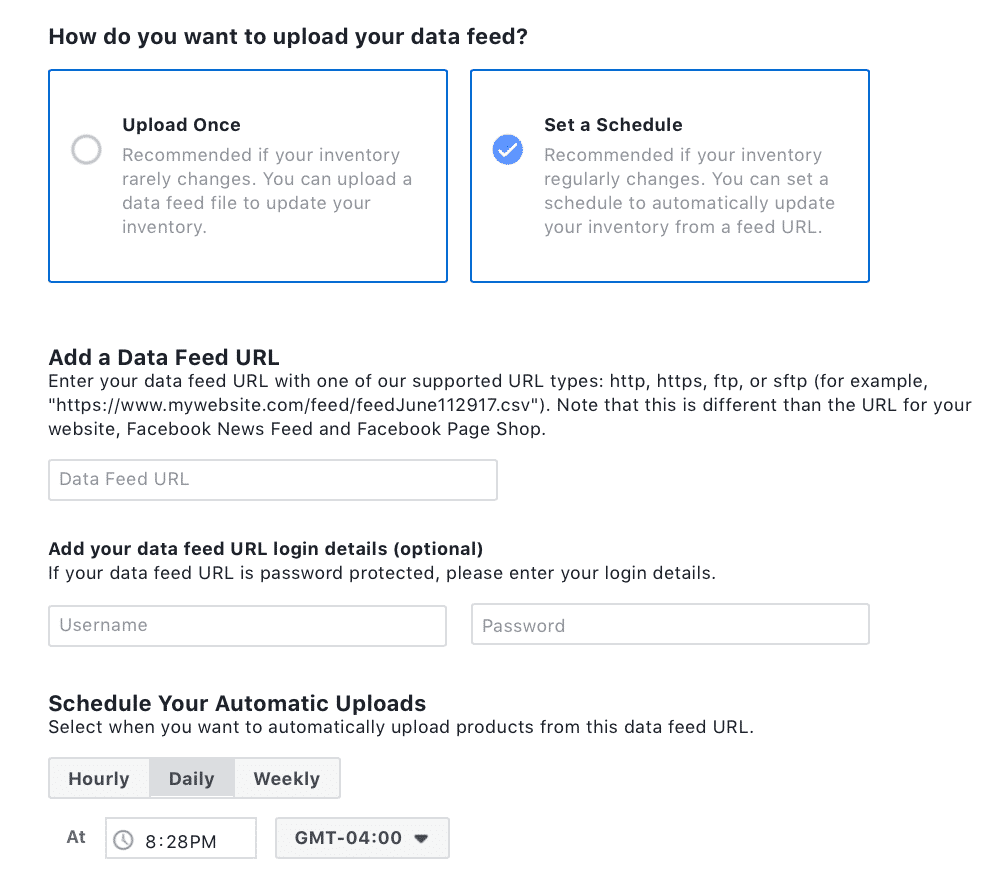Click the Schedule Your Automatic Uploads heading
The width and height of the screenshot is (1004, 890).
[x=237, y=703]
